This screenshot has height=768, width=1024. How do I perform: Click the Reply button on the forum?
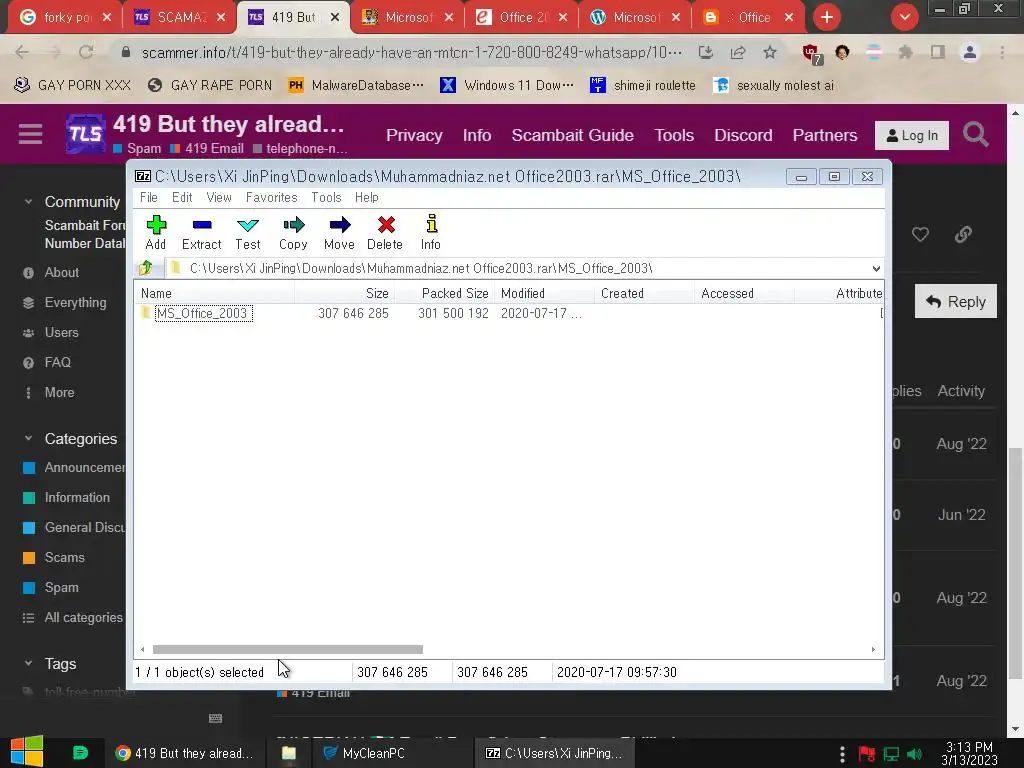[x=955, y=301]
